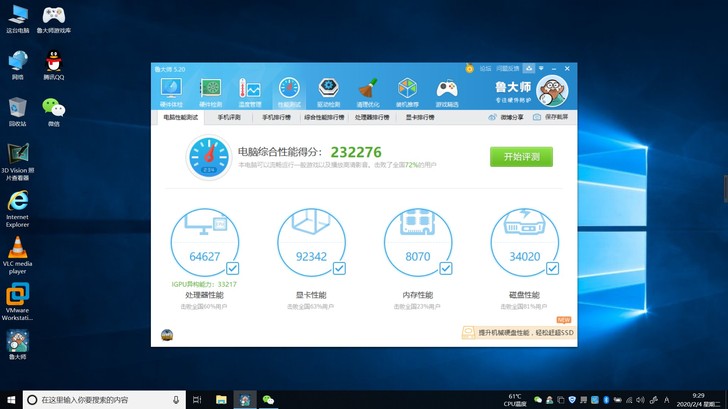Click the gold medal icon in title bar
Image resolution: width=728 pixels, height=409 pixels.
[x=469, y=68]
